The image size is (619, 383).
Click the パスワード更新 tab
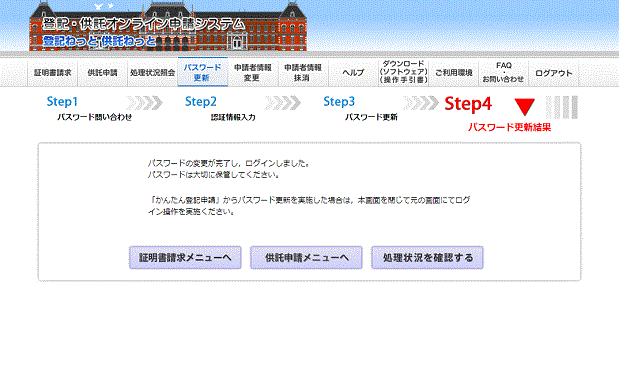click(203, 72)
